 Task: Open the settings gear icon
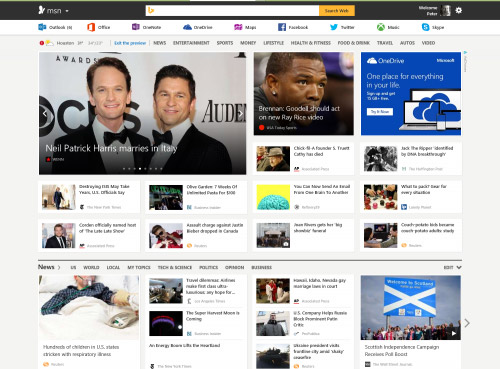click(x=459, y=10)
